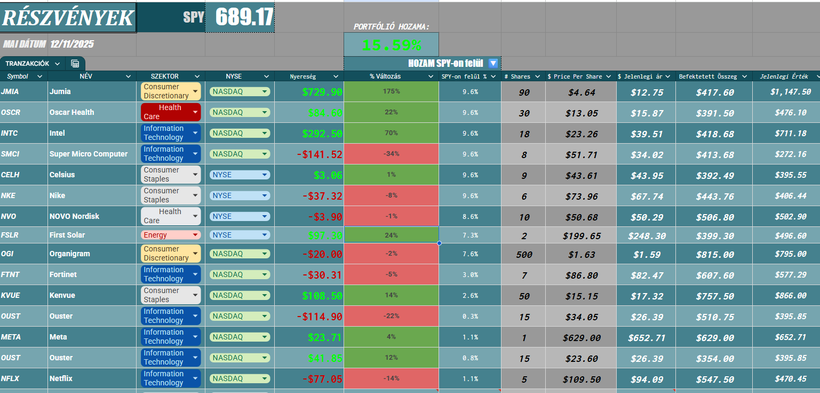Image resolution: width=820 pixels, height=393 pixels.
Task: Open the SPY-on felül % filter arrow
Action: (494, 76)
